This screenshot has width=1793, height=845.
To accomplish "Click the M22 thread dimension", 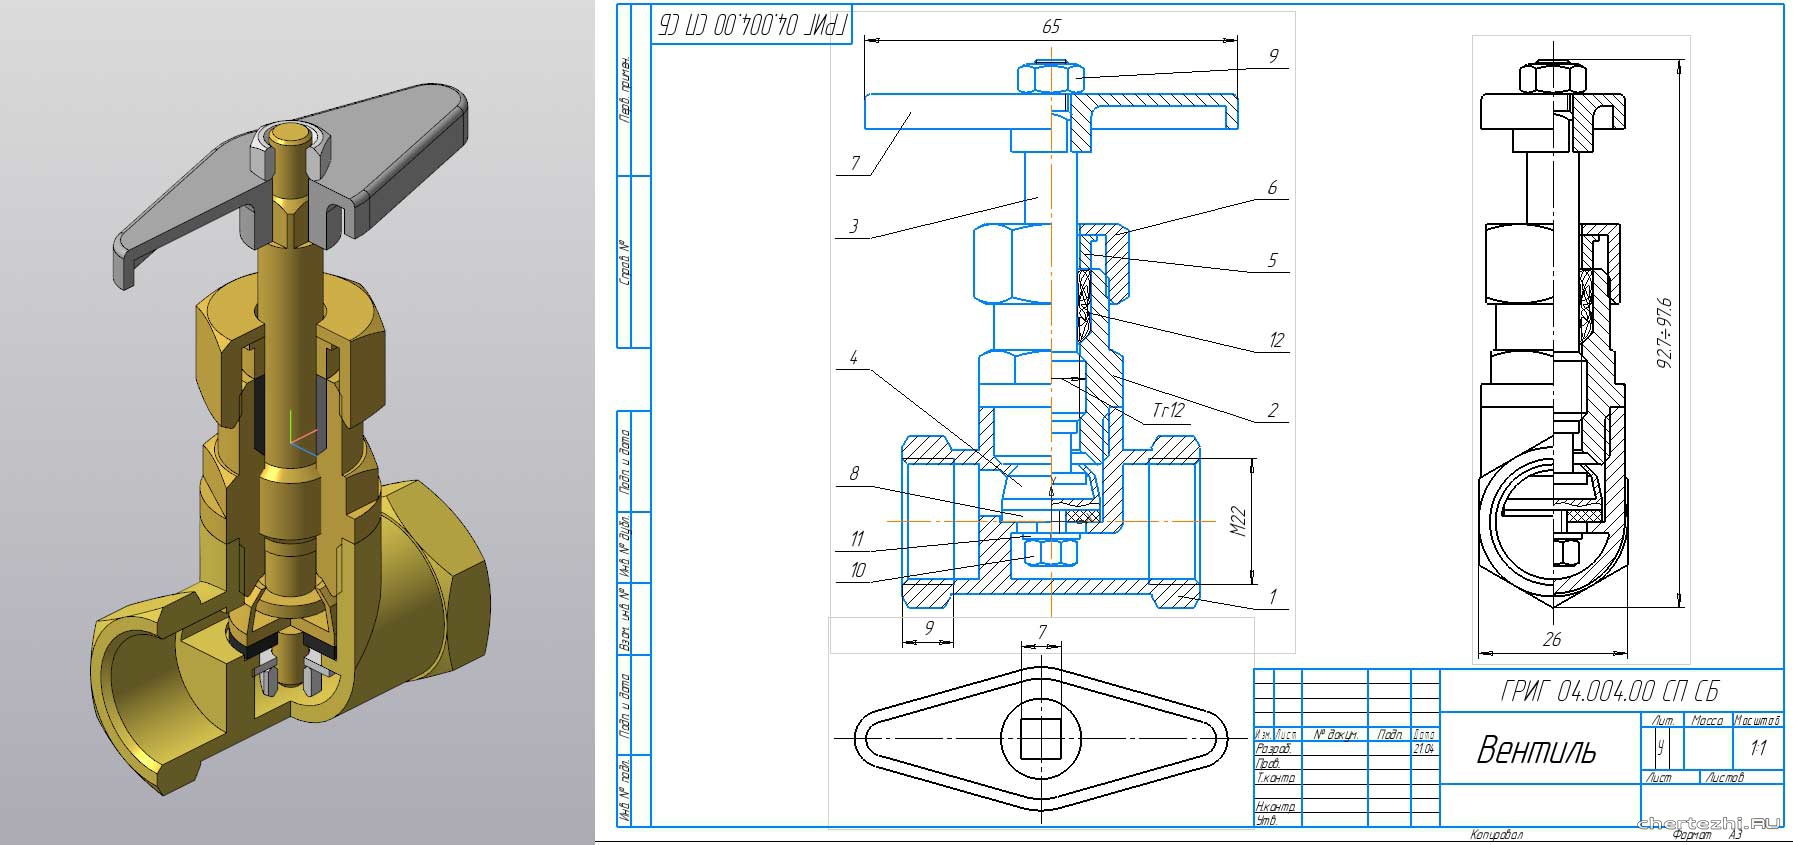I will pos(1238,521).
